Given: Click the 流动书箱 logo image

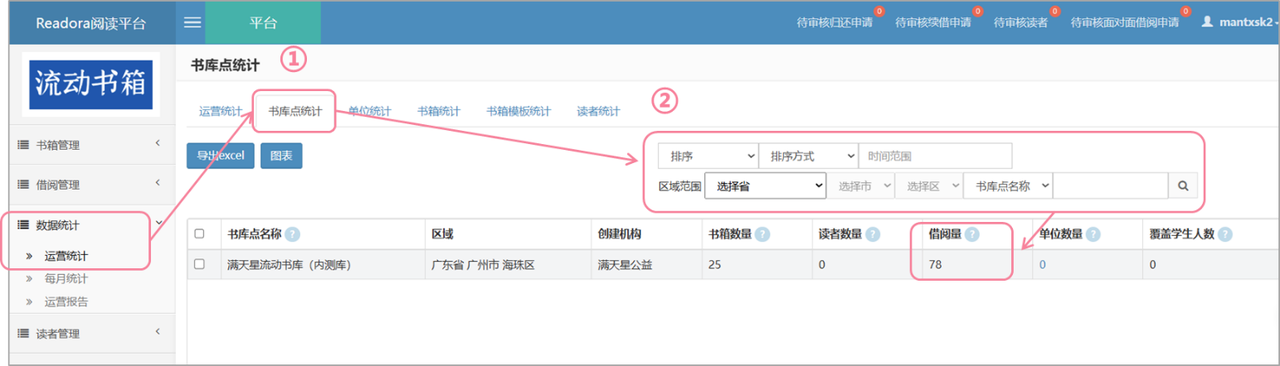Looking at the screenshot, I should point(91,85).
